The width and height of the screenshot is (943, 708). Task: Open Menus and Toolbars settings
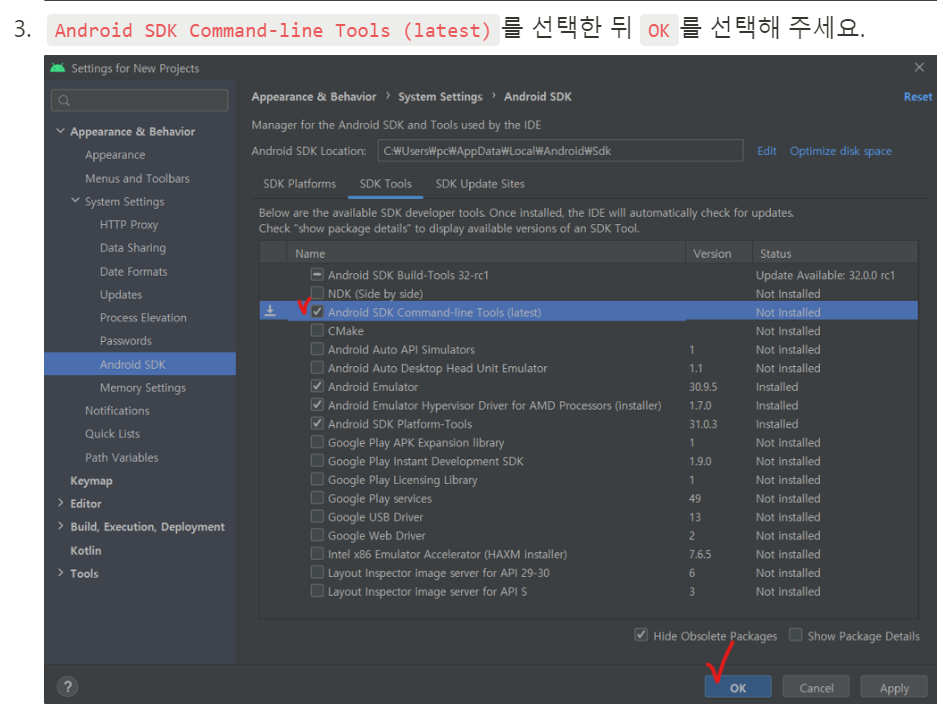coord(137,179)
